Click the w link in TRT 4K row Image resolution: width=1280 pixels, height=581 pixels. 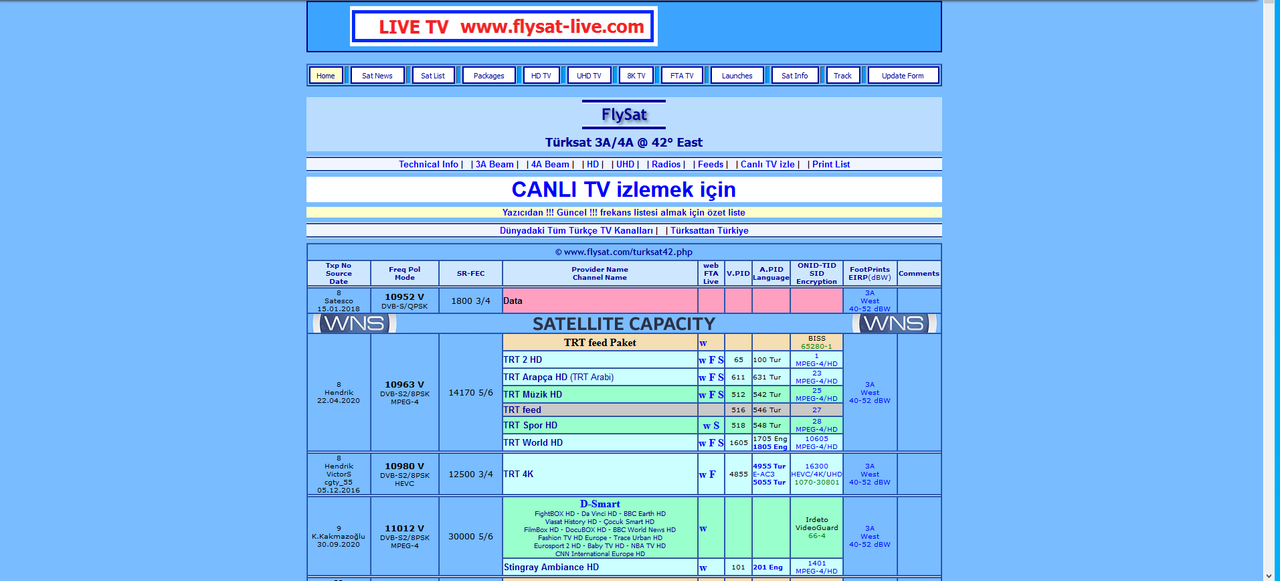(703, 474)
